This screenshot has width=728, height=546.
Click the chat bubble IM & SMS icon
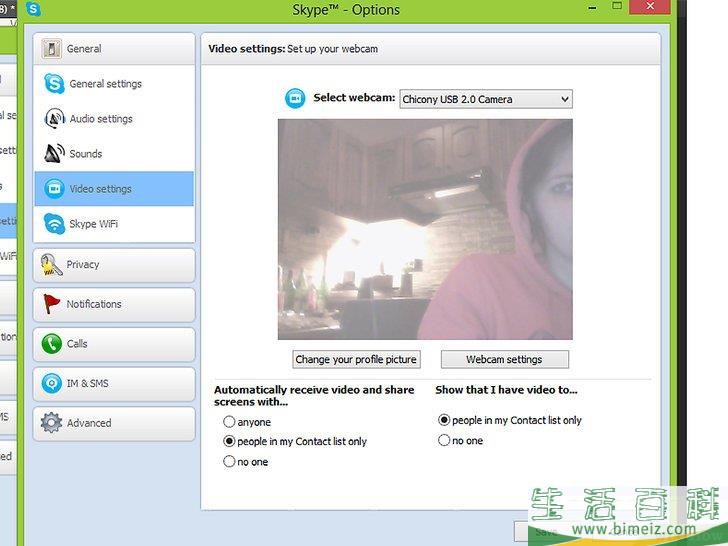tap(52, 384)
